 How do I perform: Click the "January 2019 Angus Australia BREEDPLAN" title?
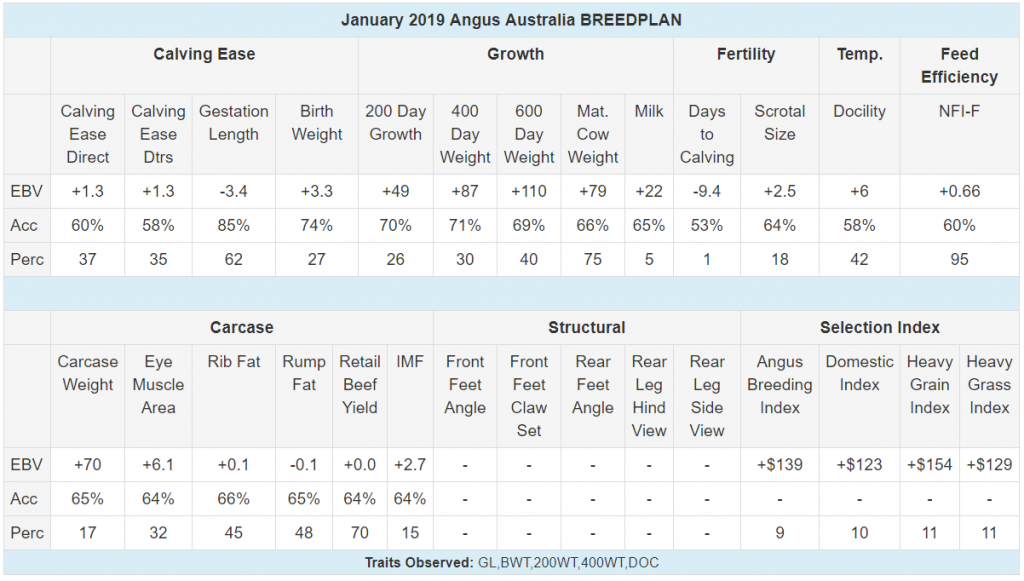(x=511, y=20)
